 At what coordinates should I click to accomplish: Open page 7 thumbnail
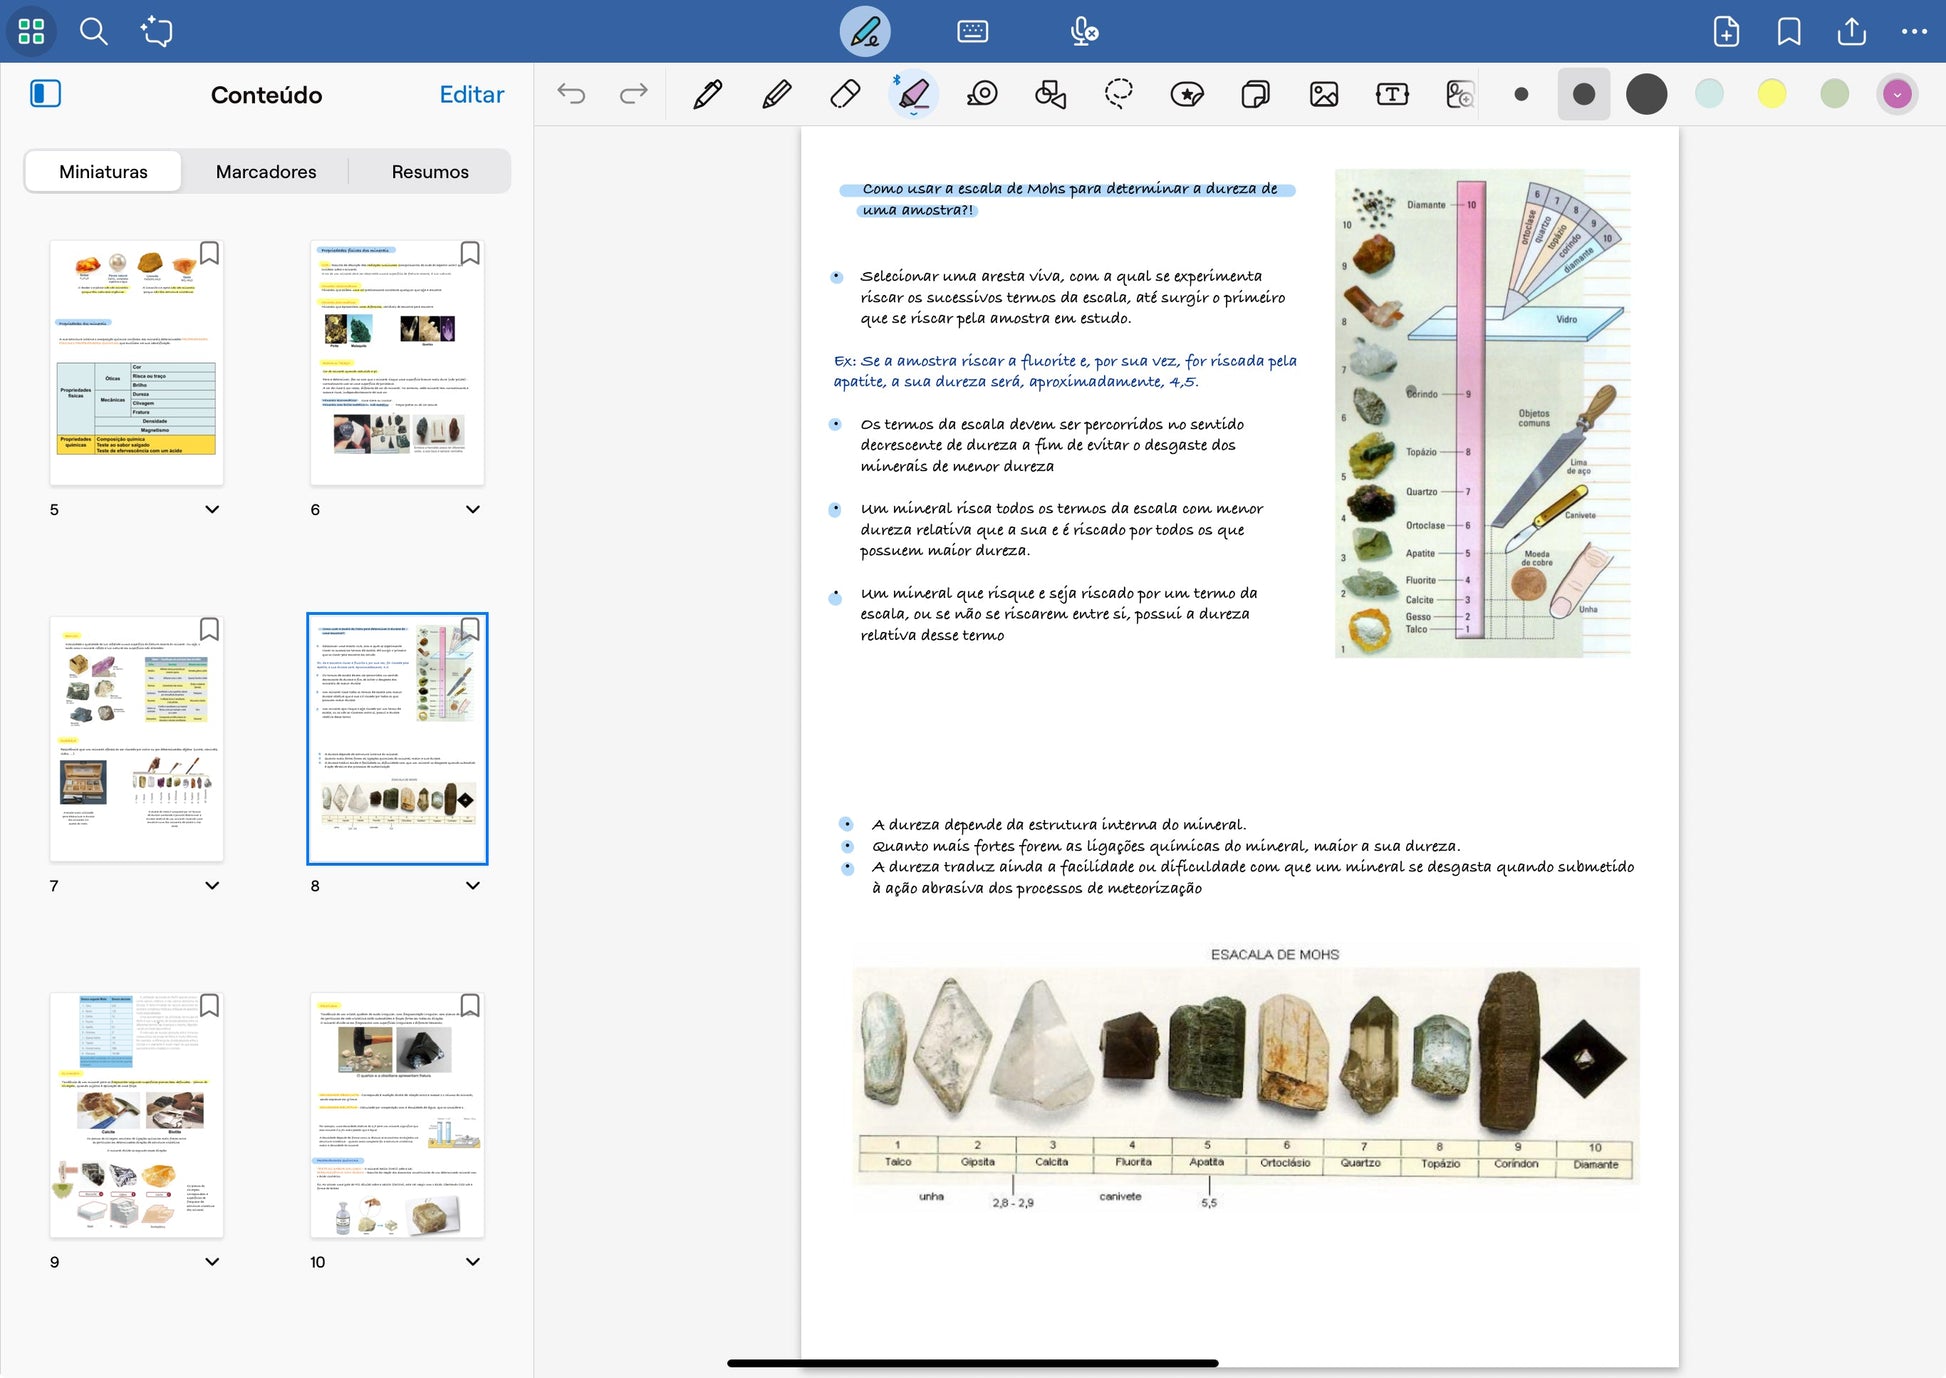click(137, 739)
